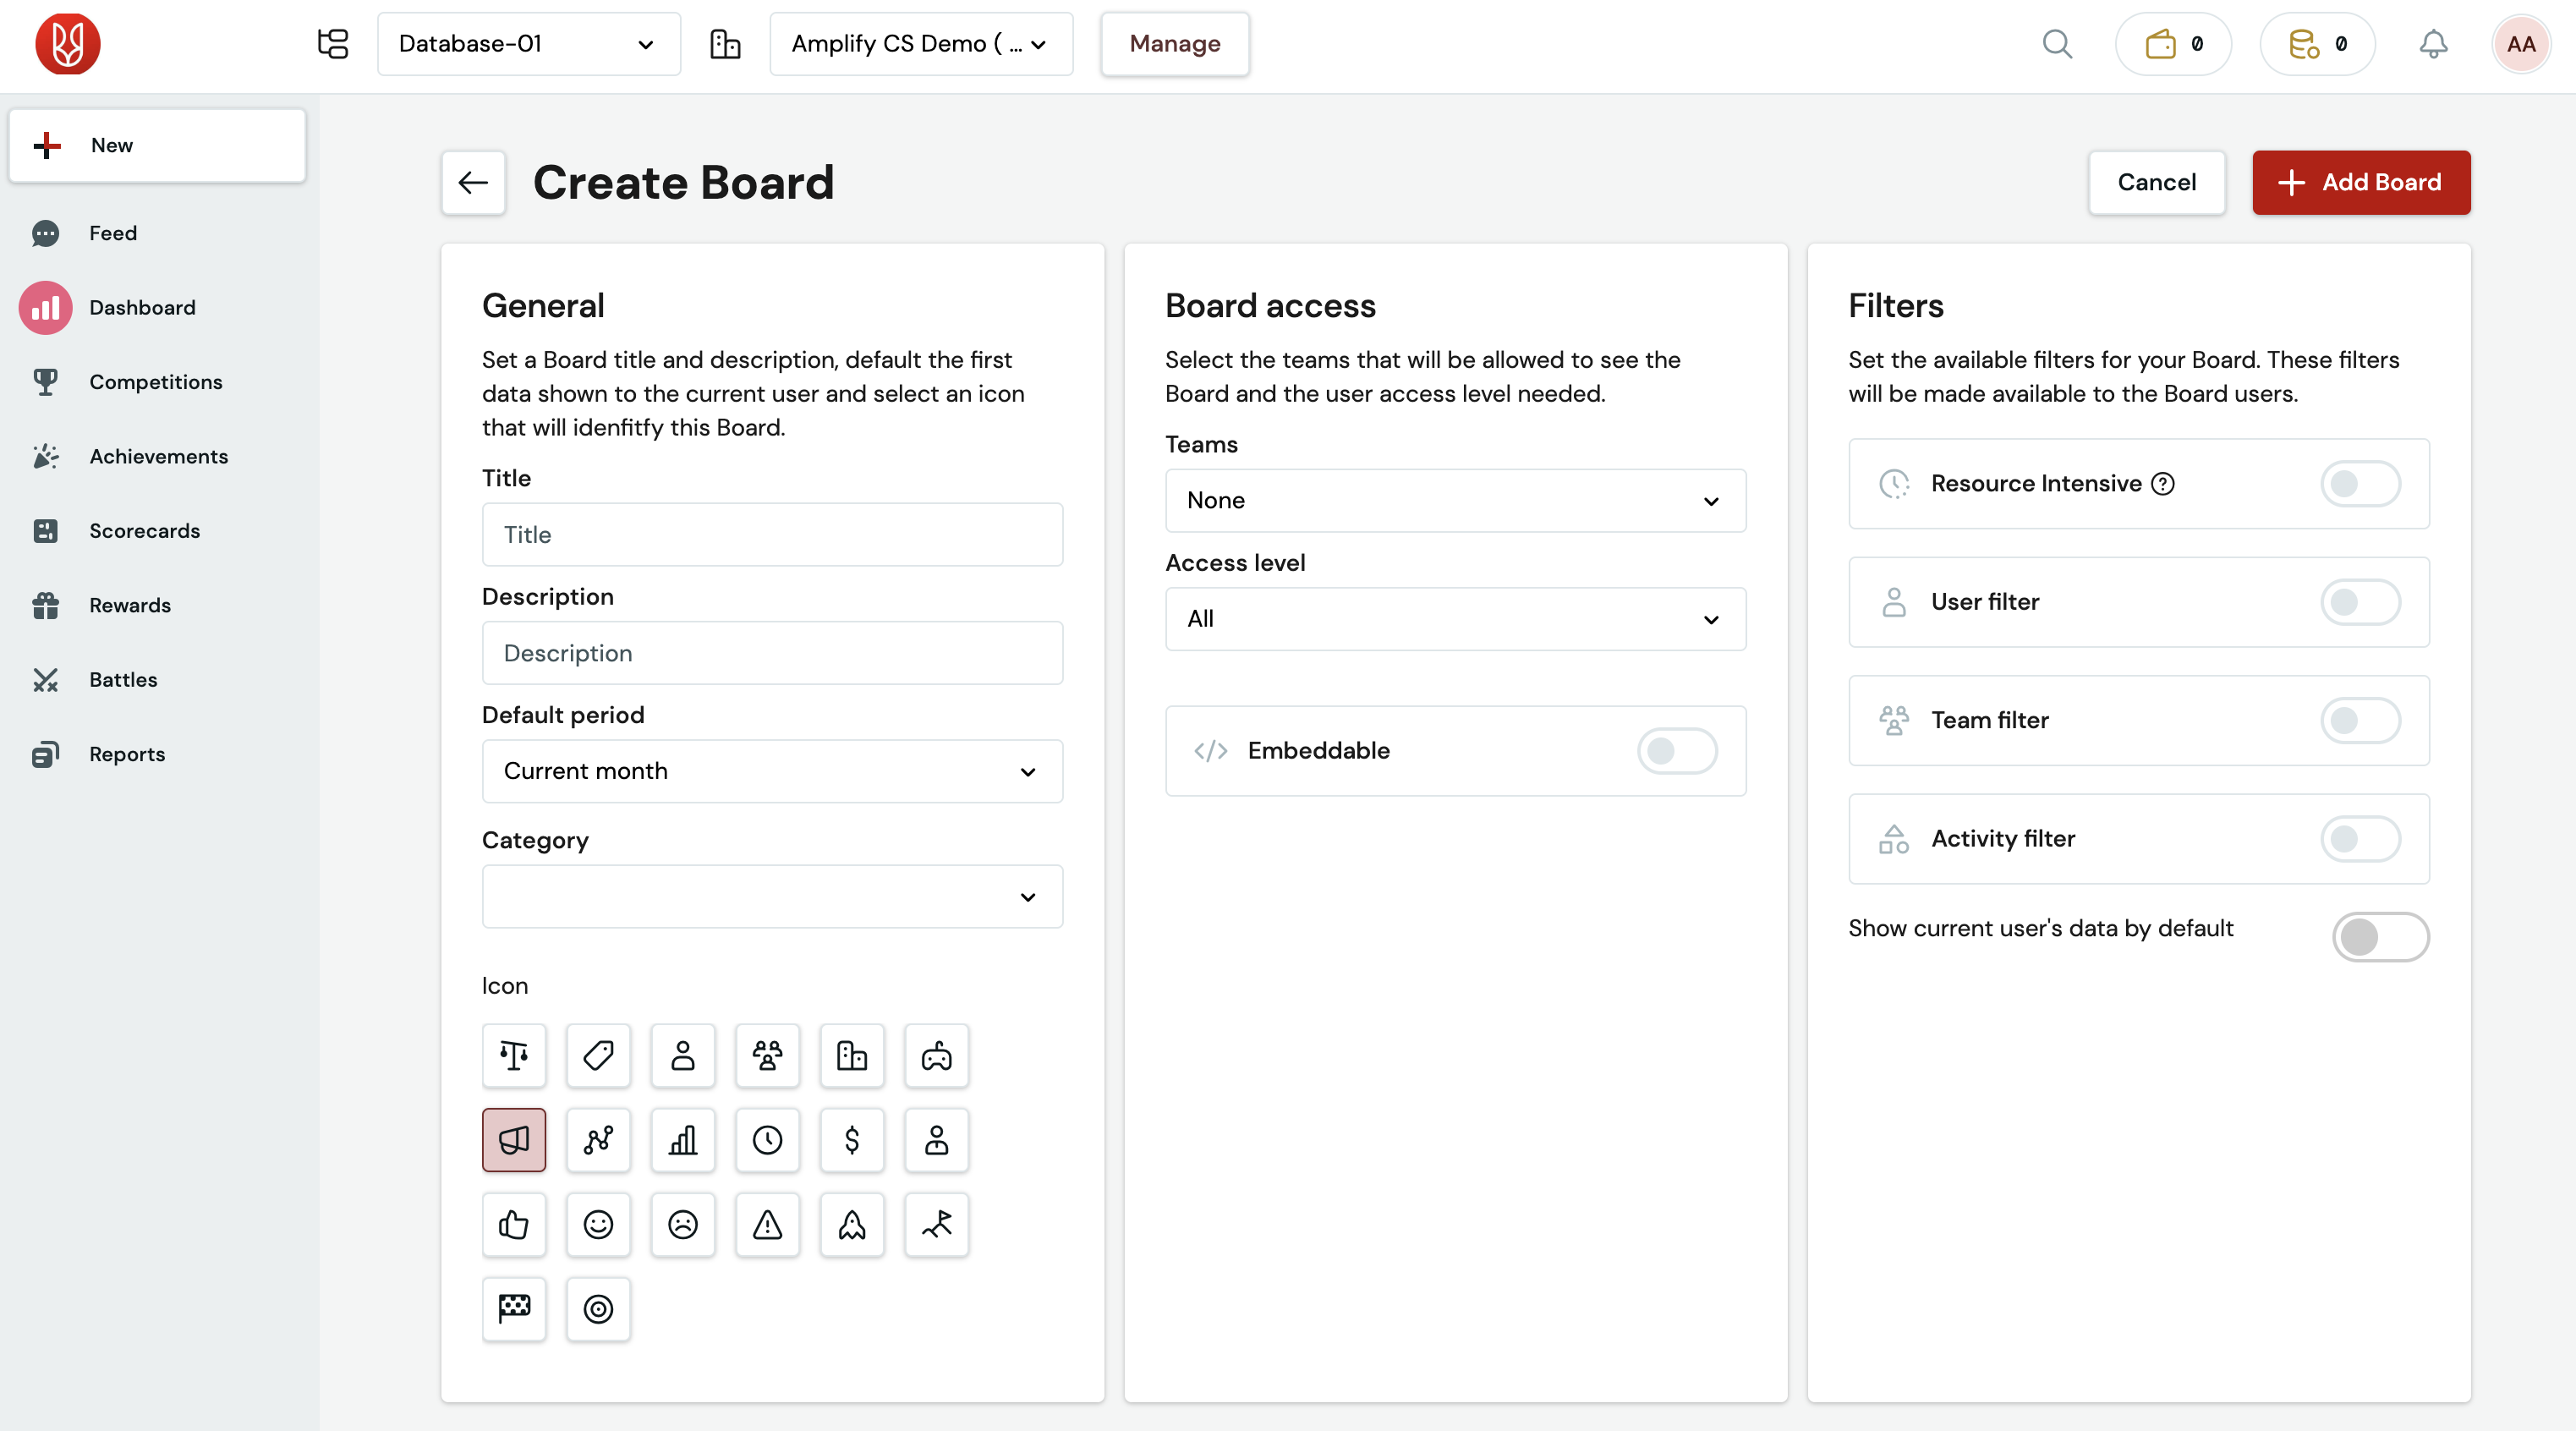Select the rocket board icon
The width and height of the screenshot is (2576, 1431).
click(852, 1224)
